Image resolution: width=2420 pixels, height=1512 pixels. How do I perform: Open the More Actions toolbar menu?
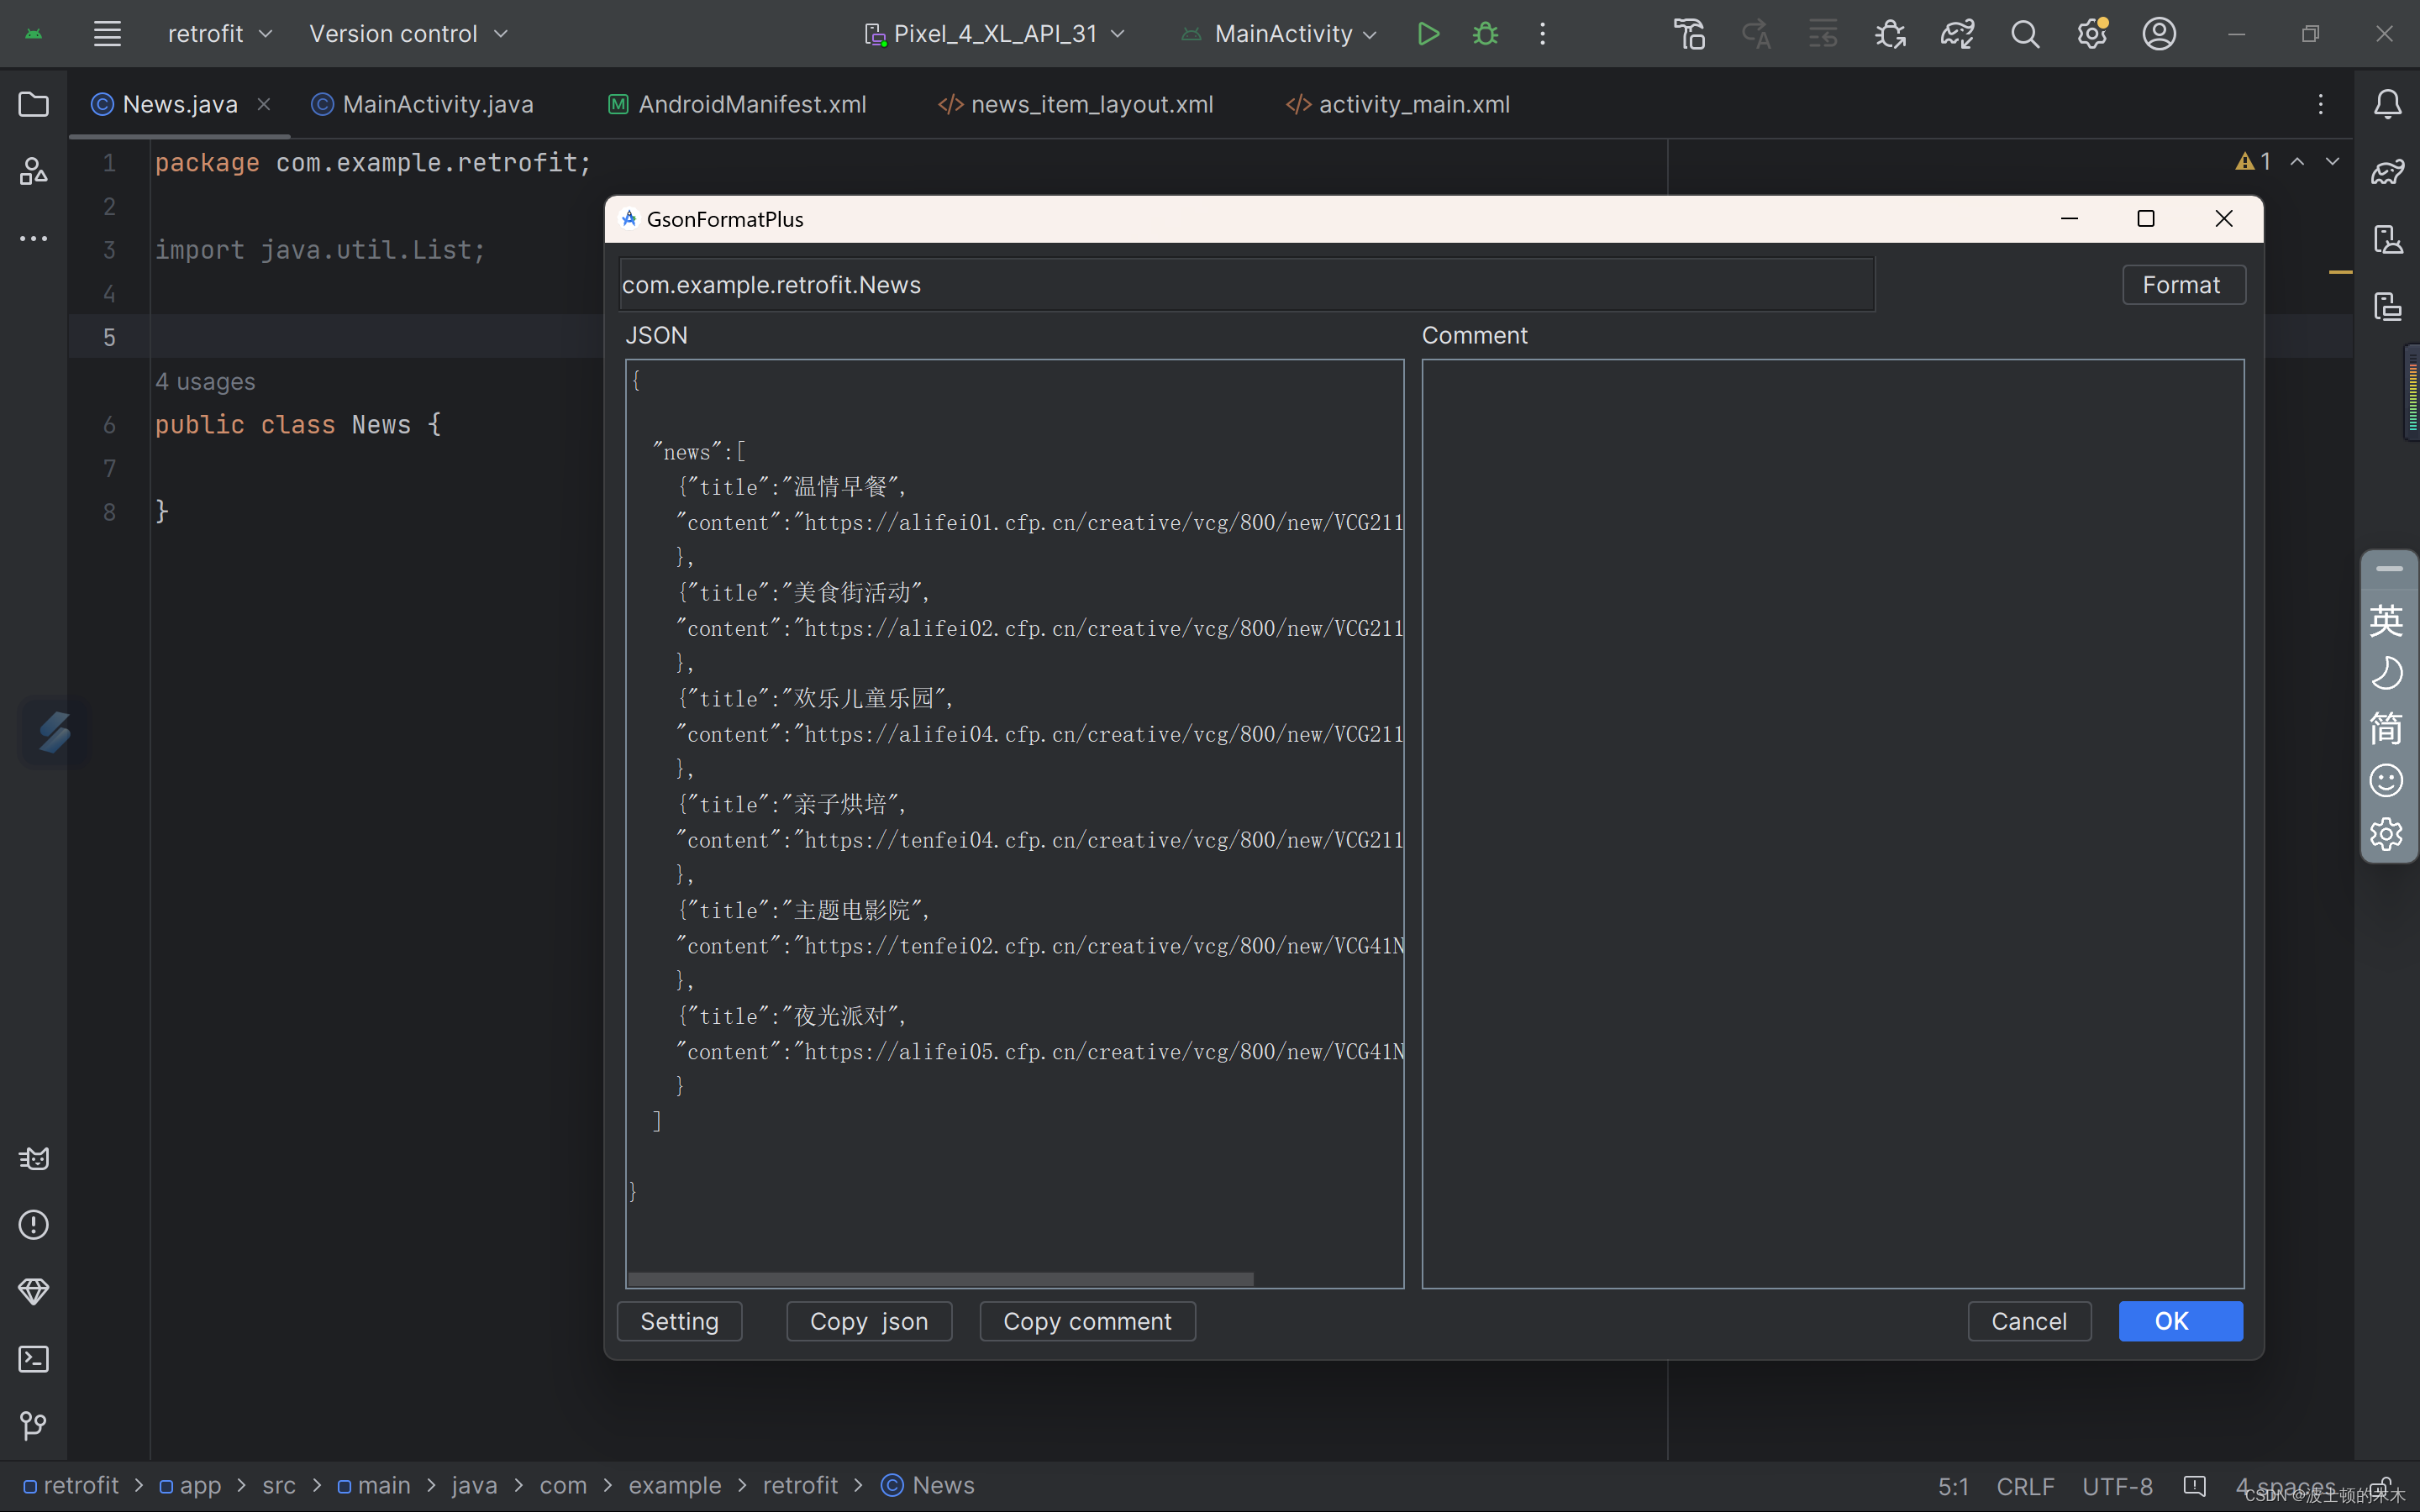(1542, 34)
